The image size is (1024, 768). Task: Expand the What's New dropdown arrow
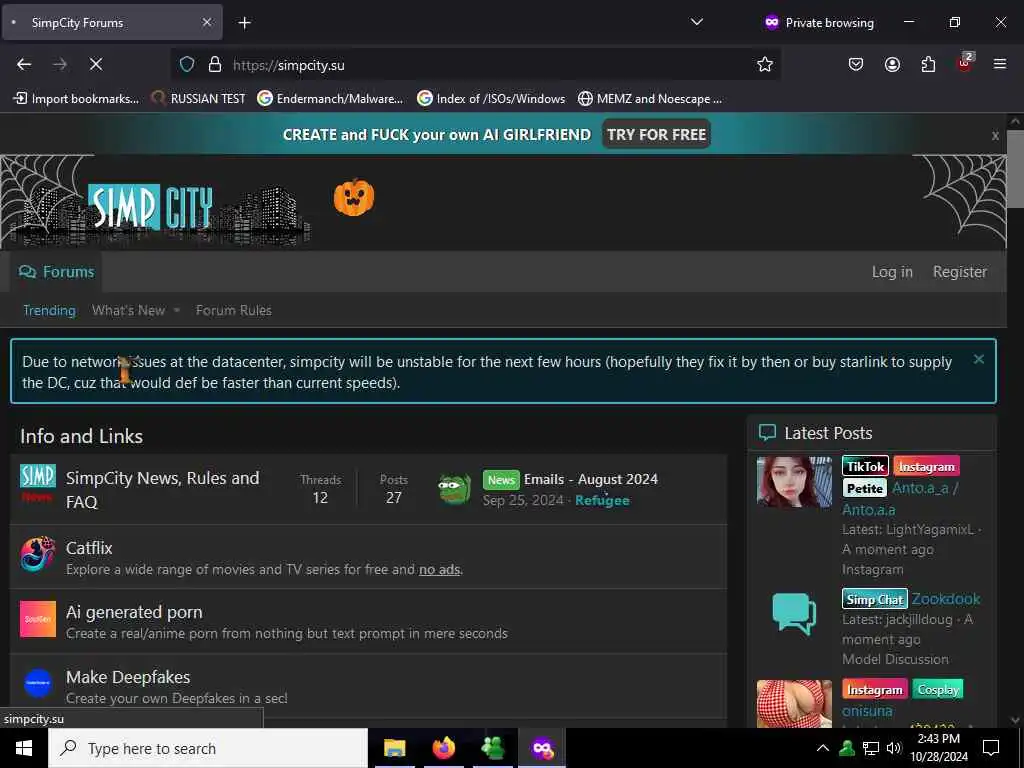pos(176,311)
